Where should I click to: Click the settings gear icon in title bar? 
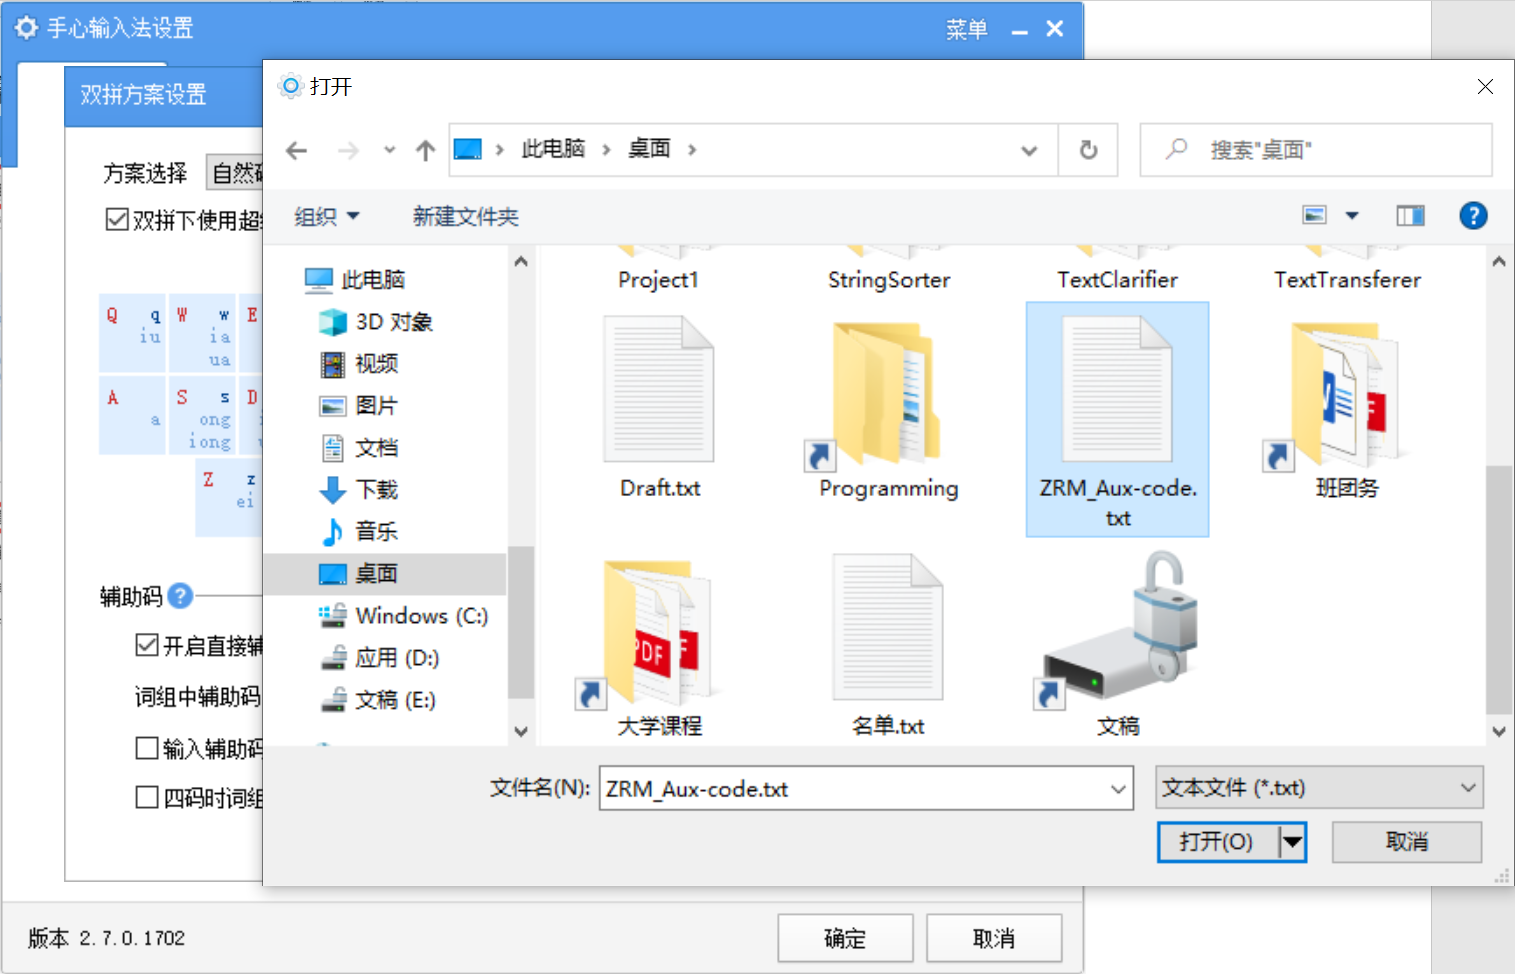tap(26, 28)
